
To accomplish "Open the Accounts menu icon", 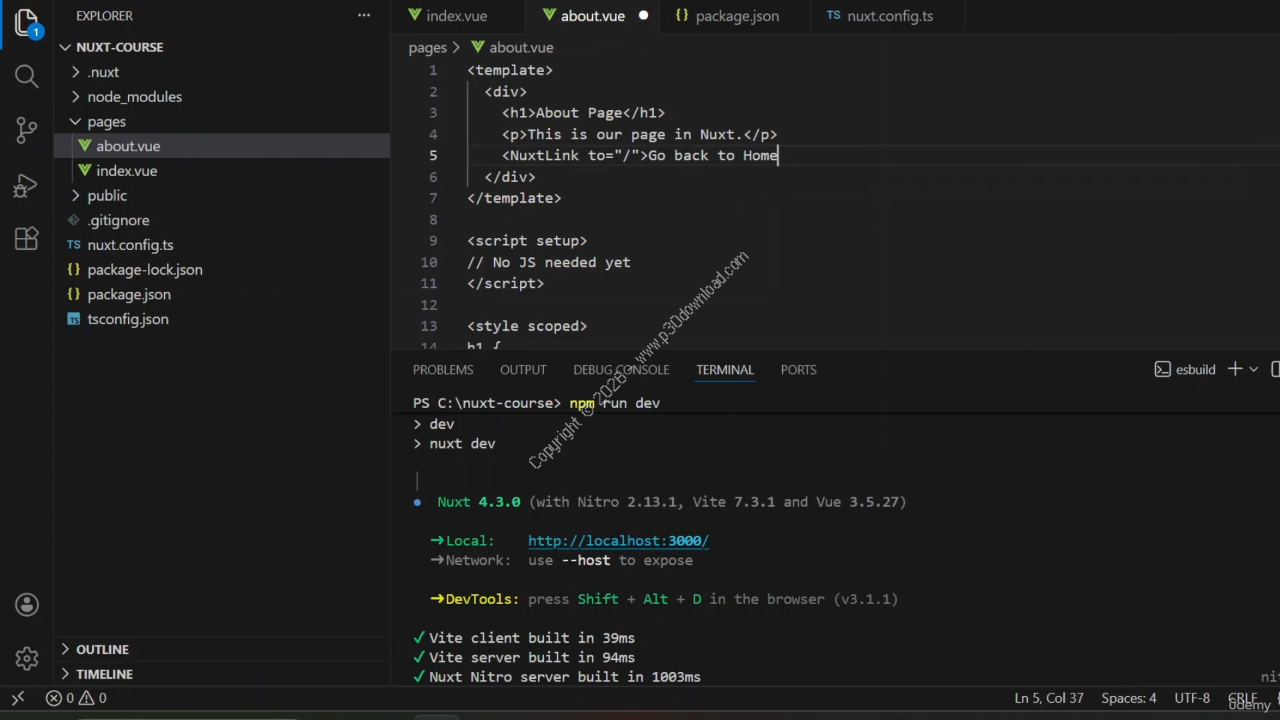I will point(27,605).
